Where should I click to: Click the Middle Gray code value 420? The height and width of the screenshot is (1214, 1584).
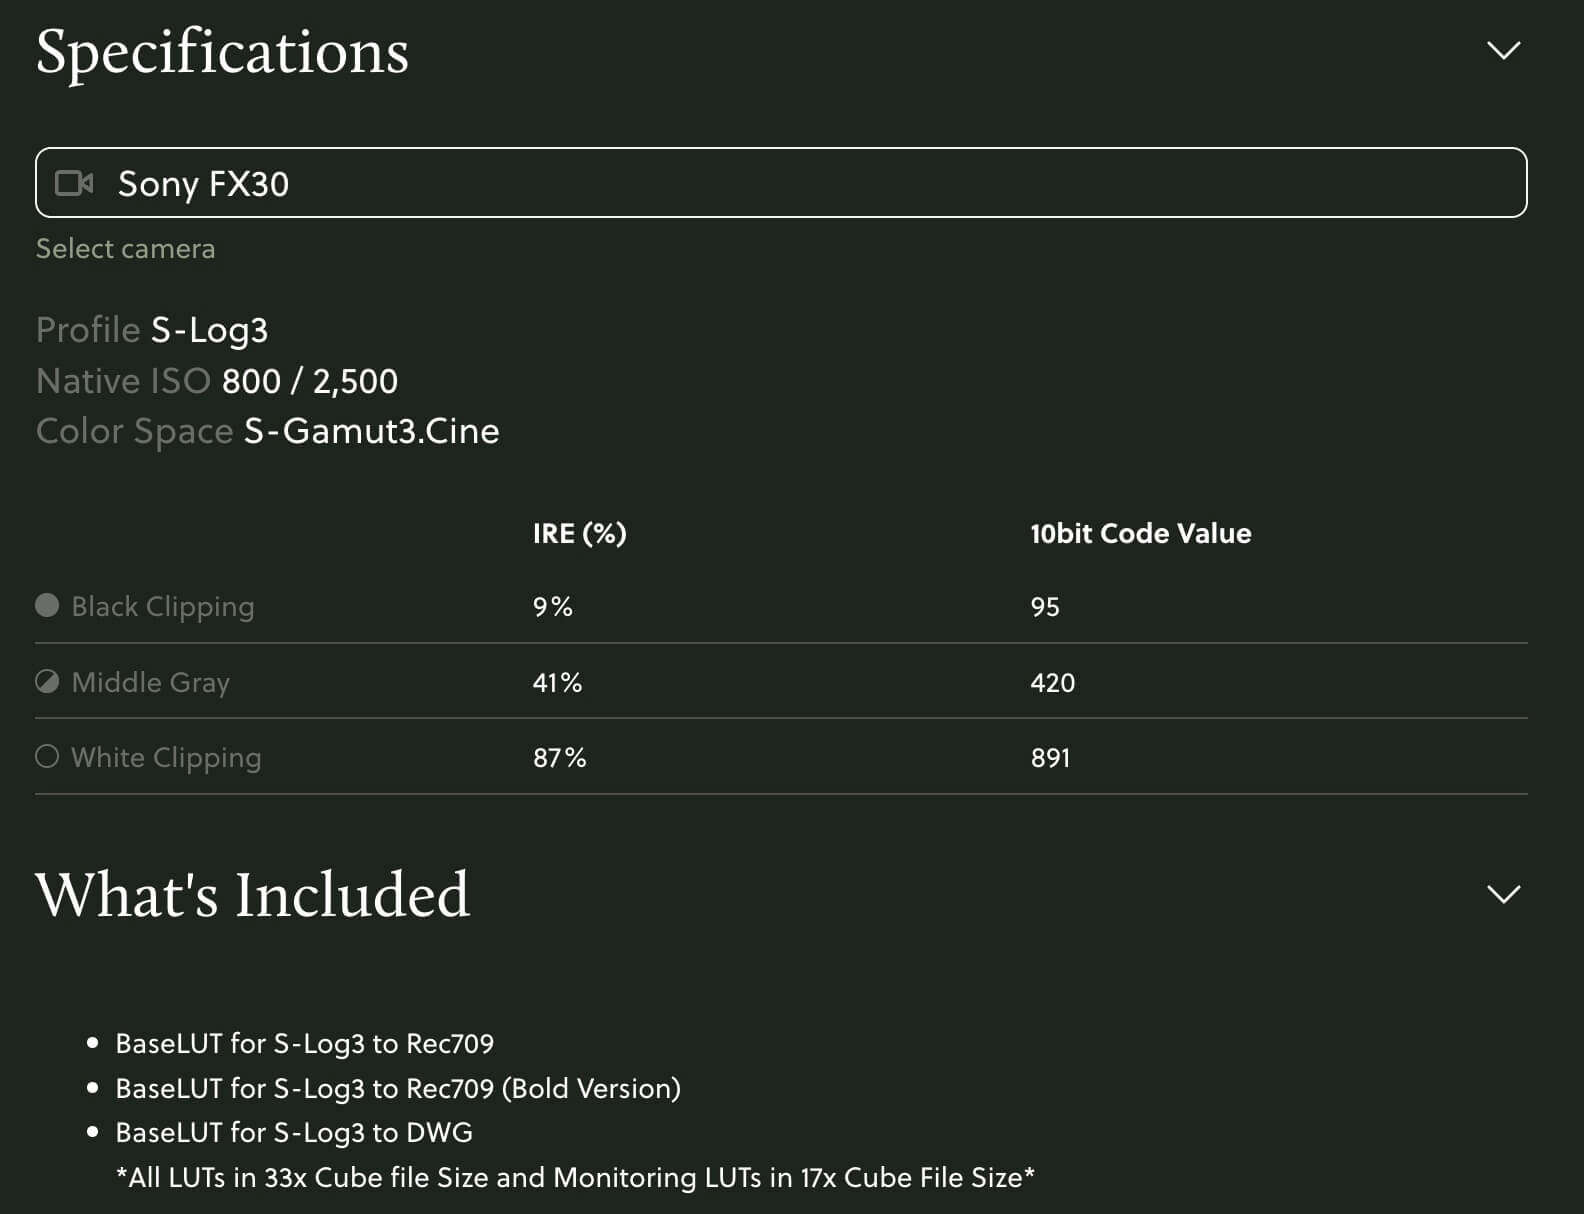[1052, 683]
